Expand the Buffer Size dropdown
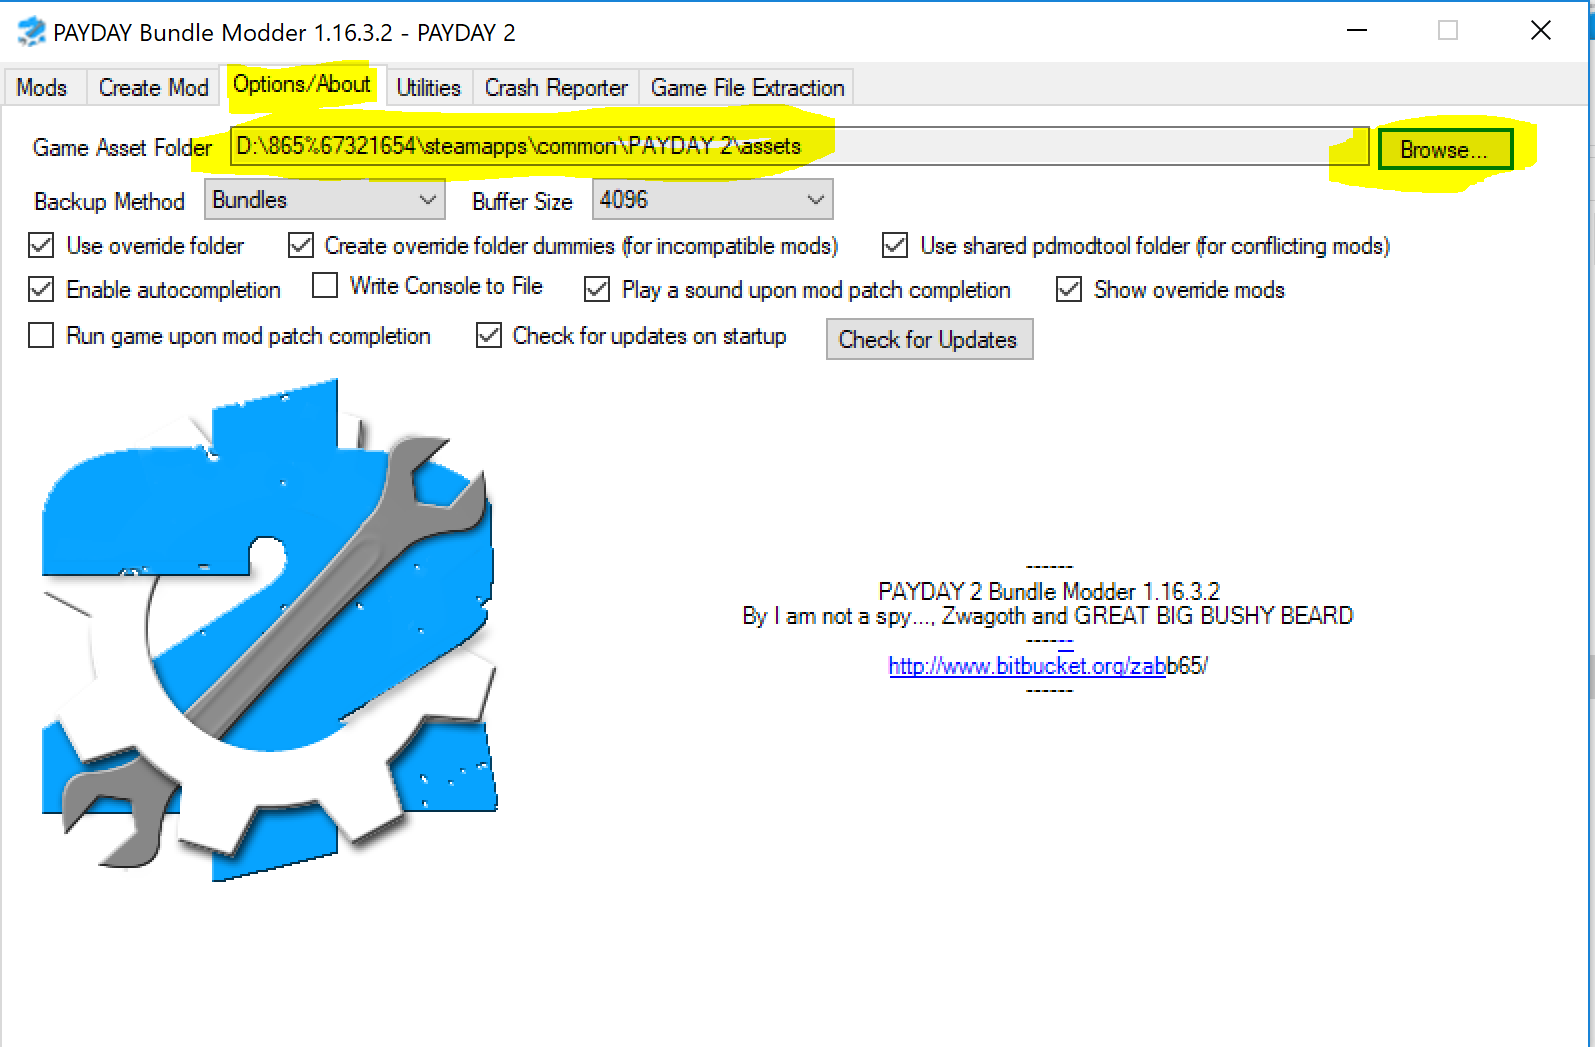The width and height of the screenshot is (1595, 1047). point(712,200)
